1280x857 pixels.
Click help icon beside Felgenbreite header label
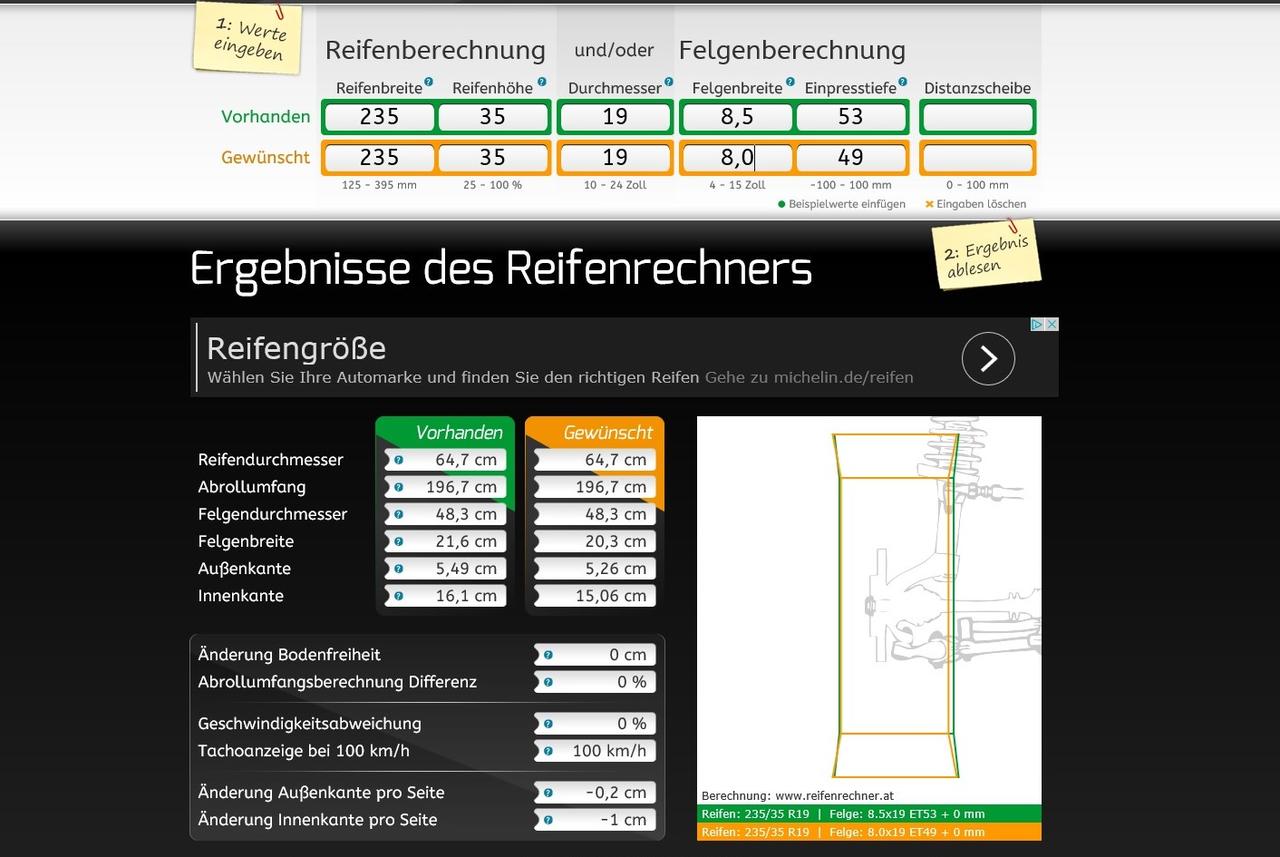pyautogui.click(x=789, y=82)
